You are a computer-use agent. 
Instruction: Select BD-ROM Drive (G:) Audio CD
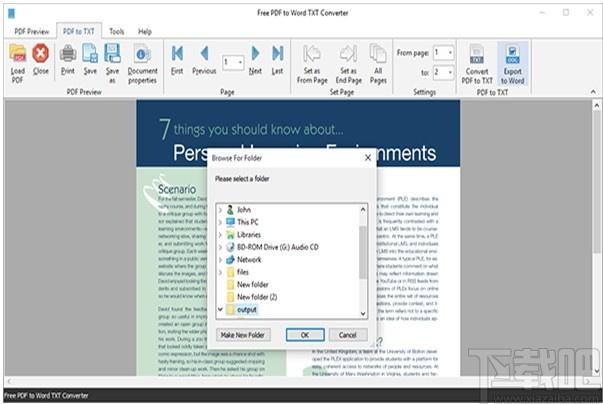273,247
